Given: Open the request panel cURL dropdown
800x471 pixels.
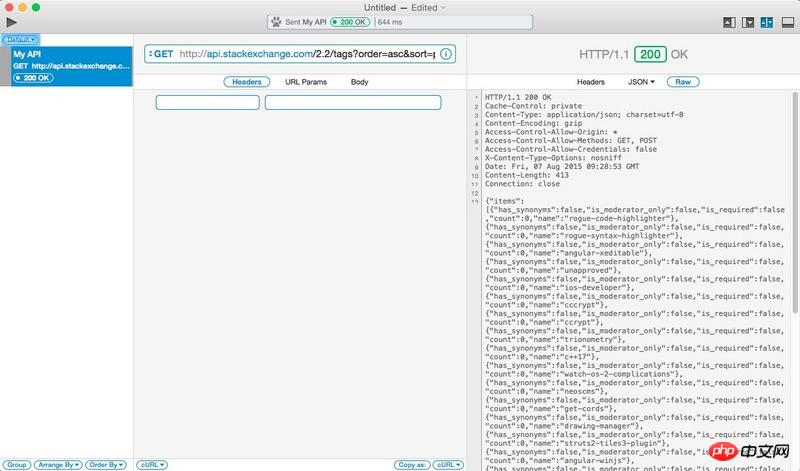Looking at the screenshot, I should pos(152,465).
